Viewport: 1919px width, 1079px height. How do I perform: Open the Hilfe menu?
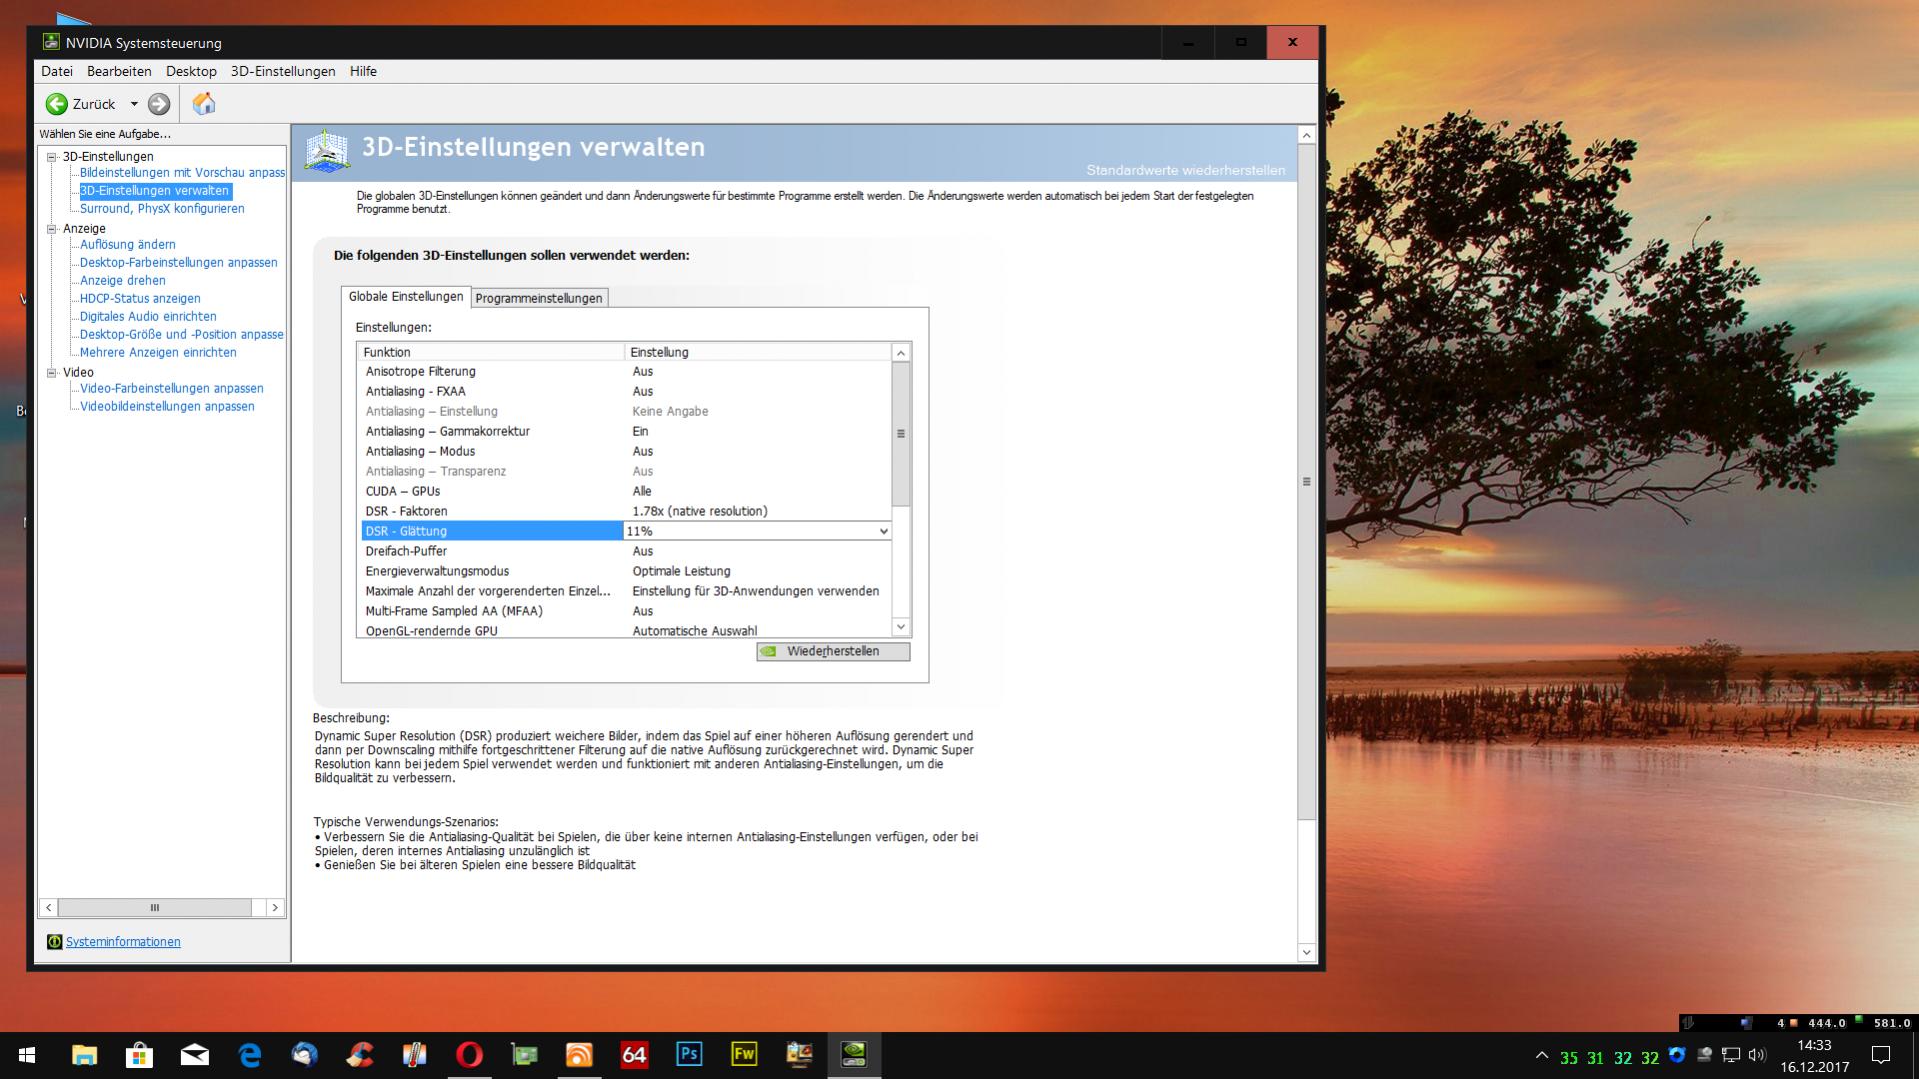[363, 71]
